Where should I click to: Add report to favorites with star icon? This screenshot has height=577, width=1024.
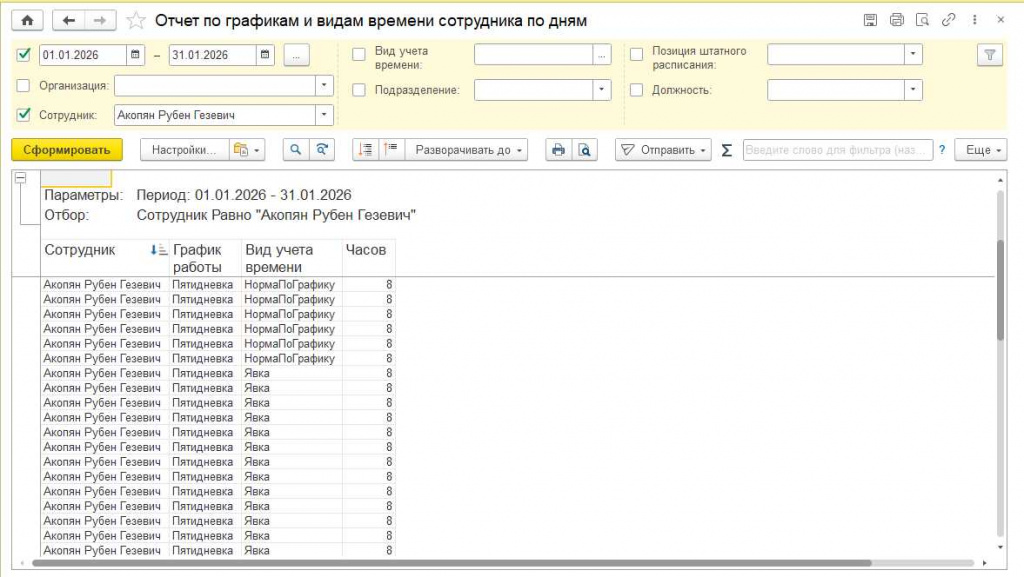135,21
